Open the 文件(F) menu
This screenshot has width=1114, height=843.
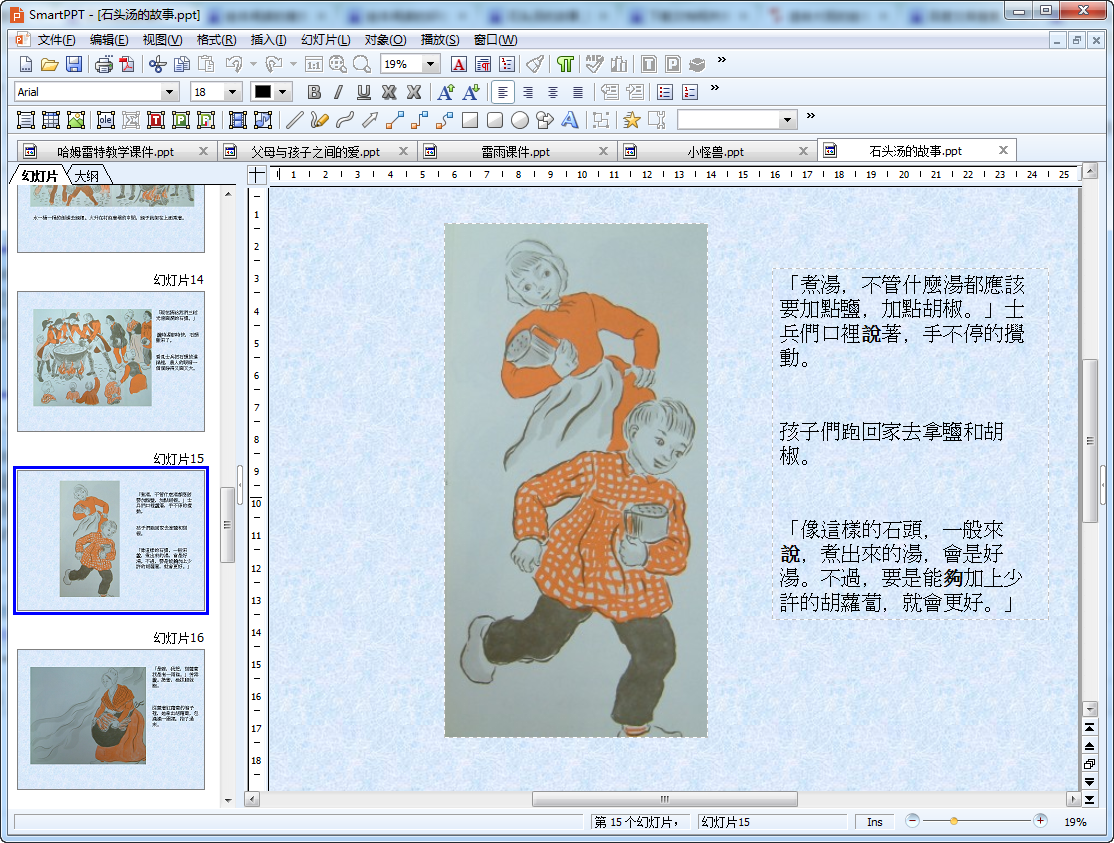point(55,40)
